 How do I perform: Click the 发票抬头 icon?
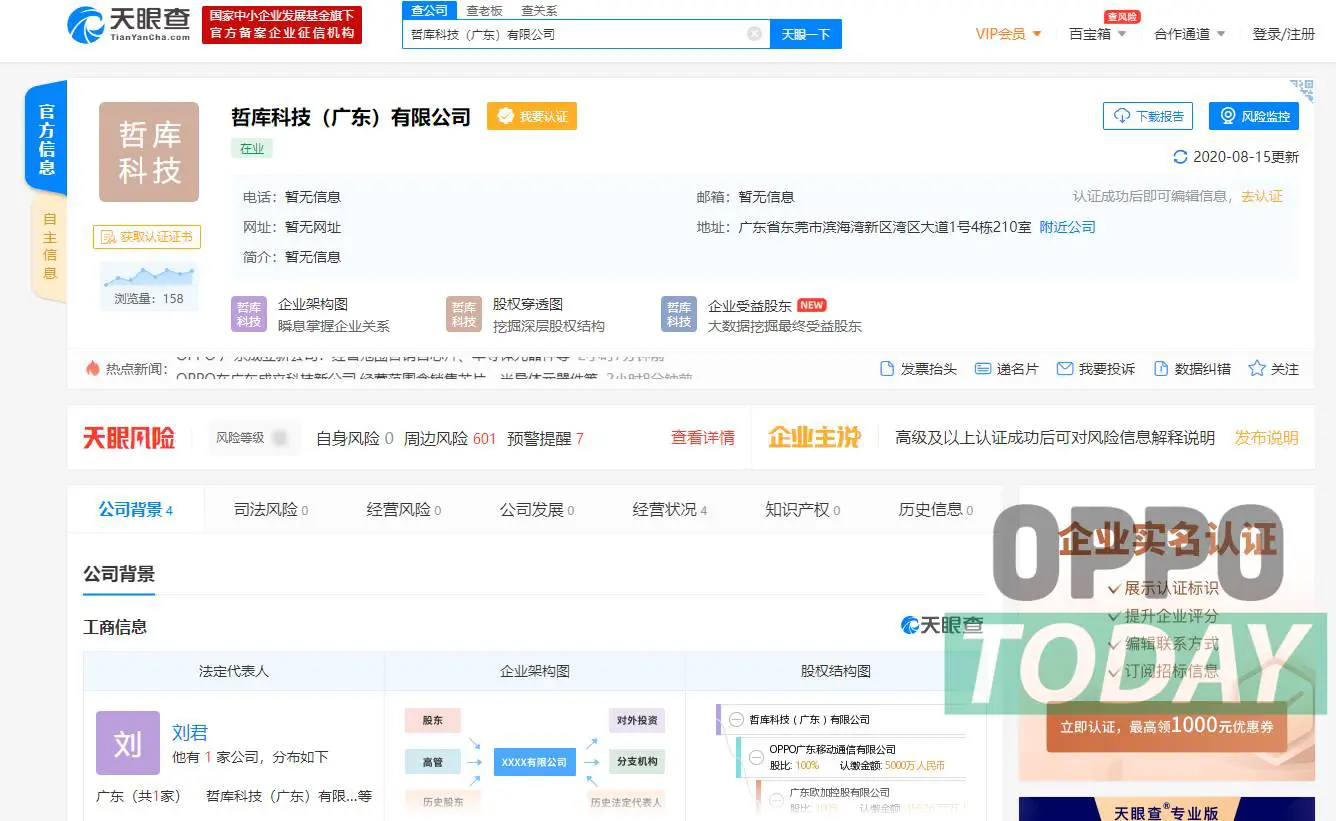887,369
